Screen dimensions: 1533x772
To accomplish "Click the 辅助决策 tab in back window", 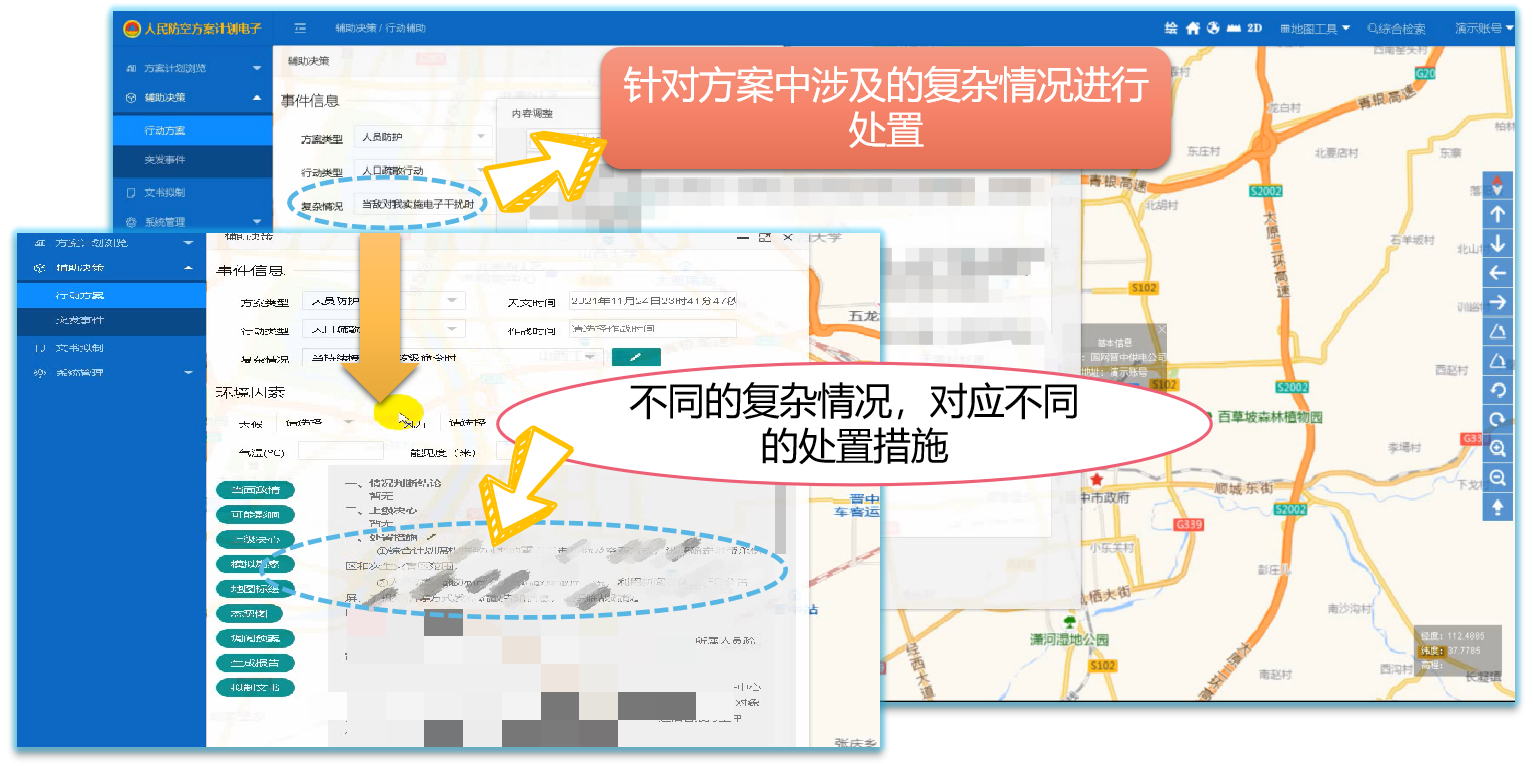I will click(x=308, y=61).
